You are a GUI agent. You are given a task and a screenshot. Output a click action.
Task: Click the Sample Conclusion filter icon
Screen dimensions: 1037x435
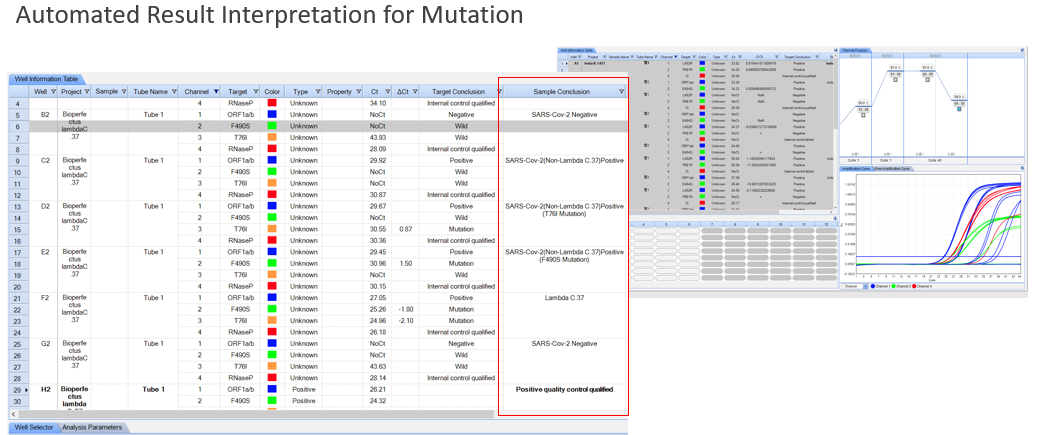[620, 92]
